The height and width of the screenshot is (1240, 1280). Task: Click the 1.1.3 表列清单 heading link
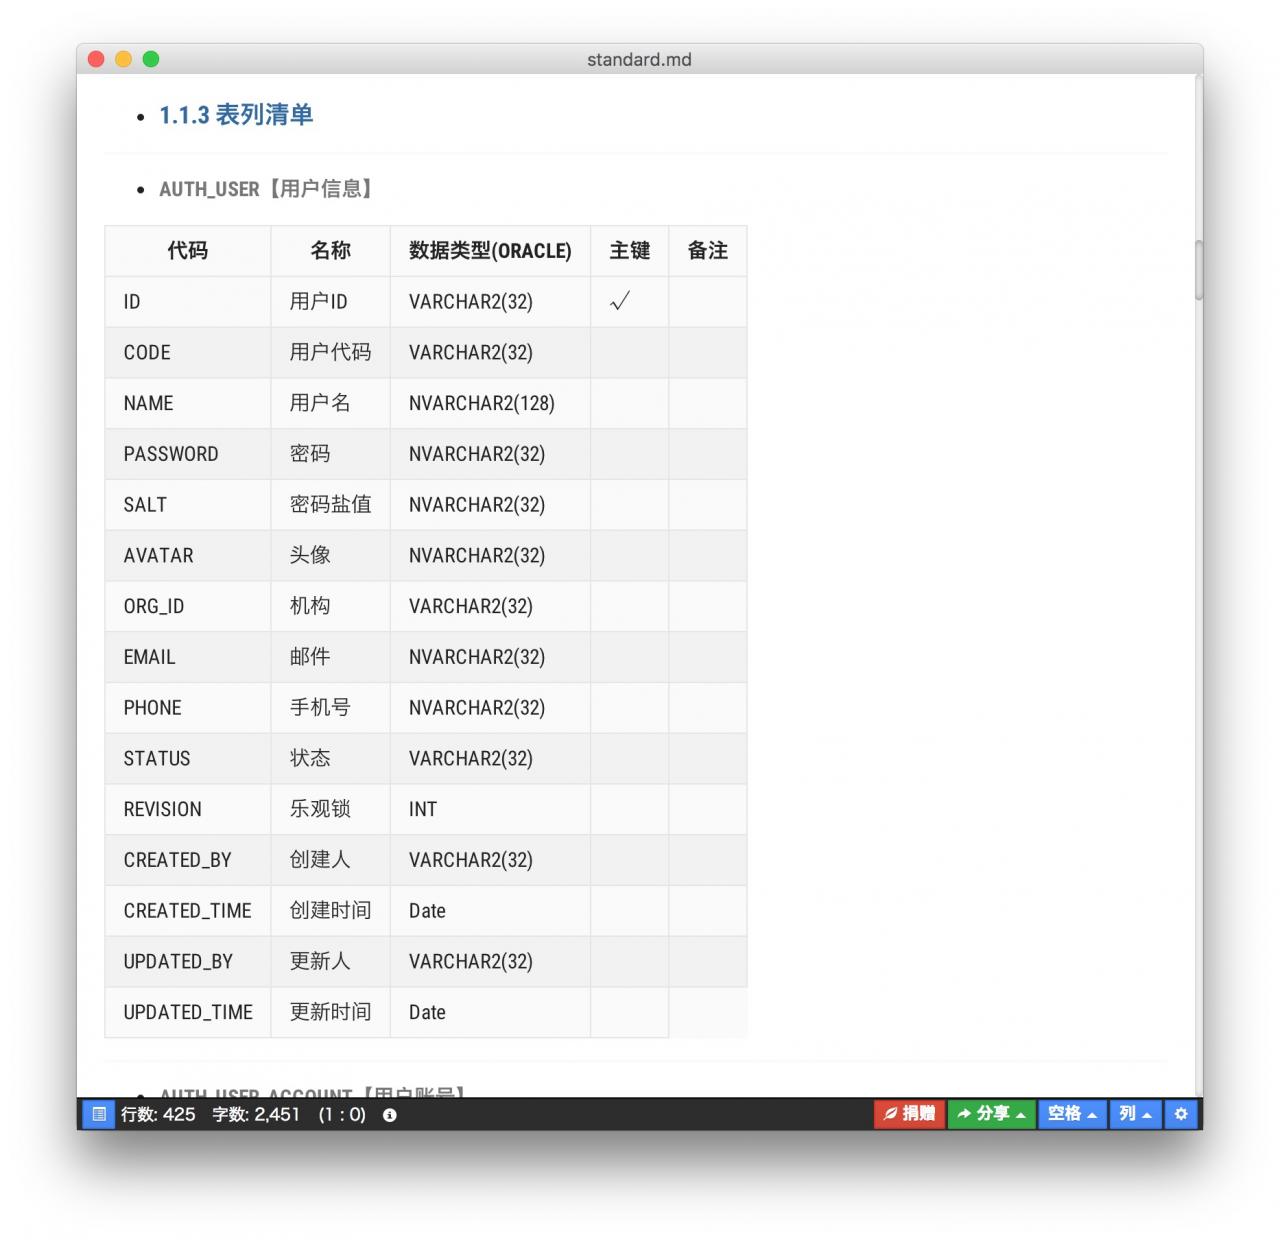236,115
